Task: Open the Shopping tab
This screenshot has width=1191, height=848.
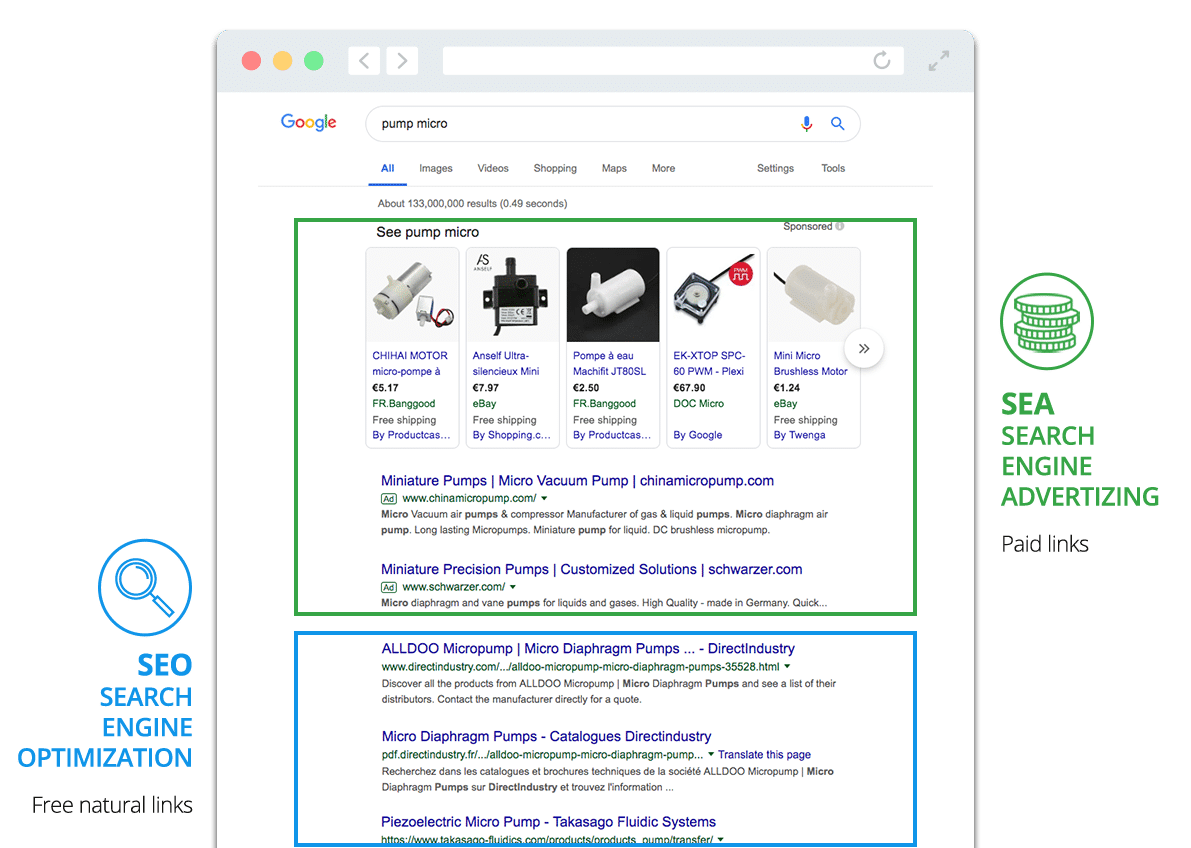Action: pyautogui.click(x=555, y=168)
